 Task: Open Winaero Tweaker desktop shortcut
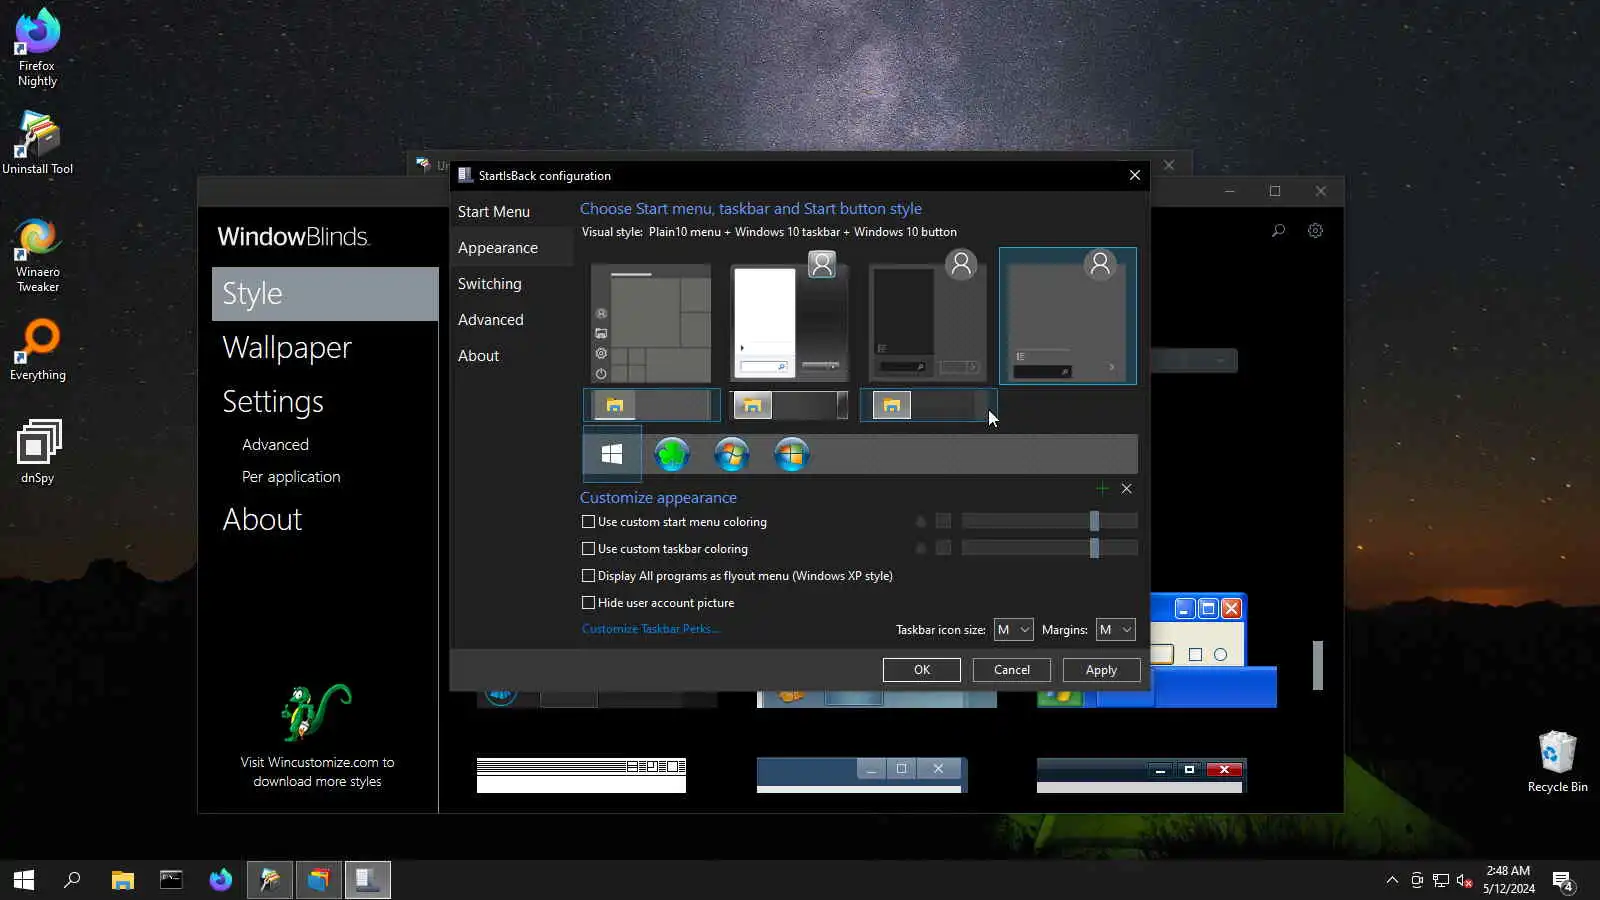37,256
